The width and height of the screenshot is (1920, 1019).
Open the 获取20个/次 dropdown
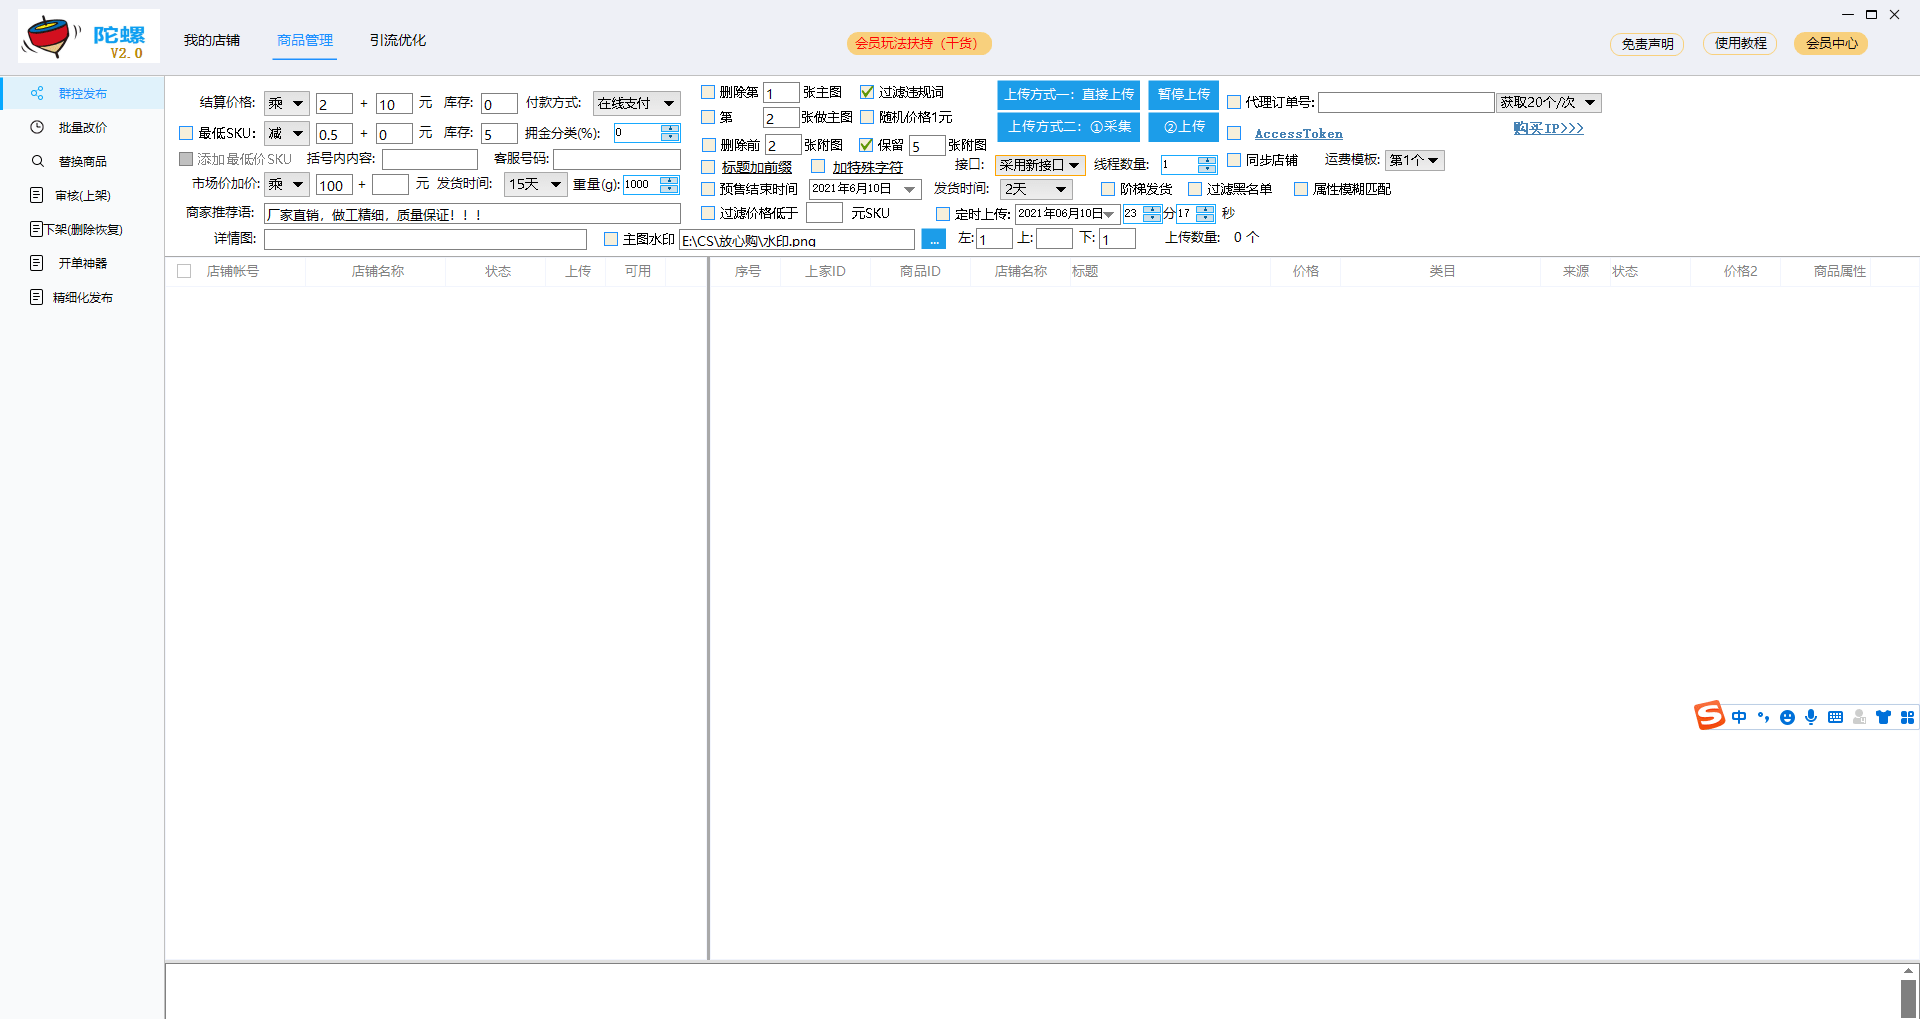pos(1549,102)
